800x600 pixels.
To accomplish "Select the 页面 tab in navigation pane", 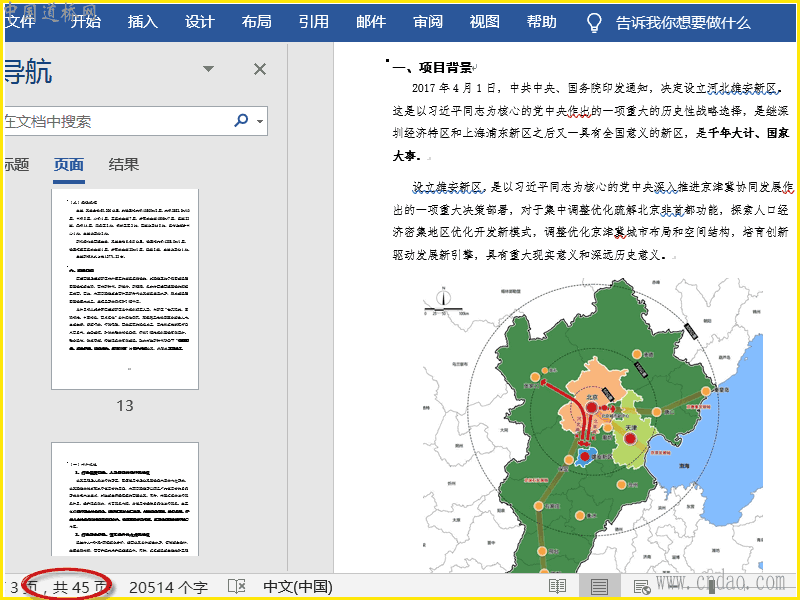I will click(x=69, y=165).
